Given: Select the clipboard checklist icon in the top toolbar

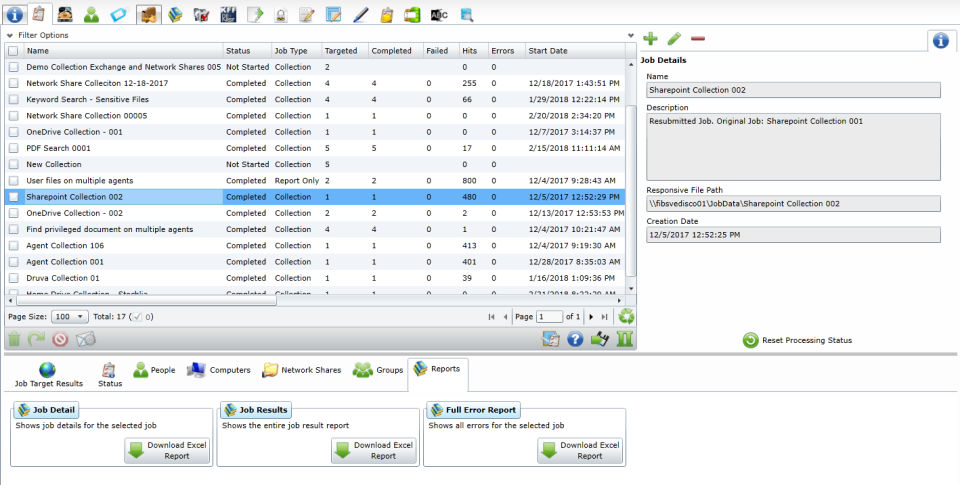Looking at the screenshot, I should pyautogui.click(x=39, y=13).
